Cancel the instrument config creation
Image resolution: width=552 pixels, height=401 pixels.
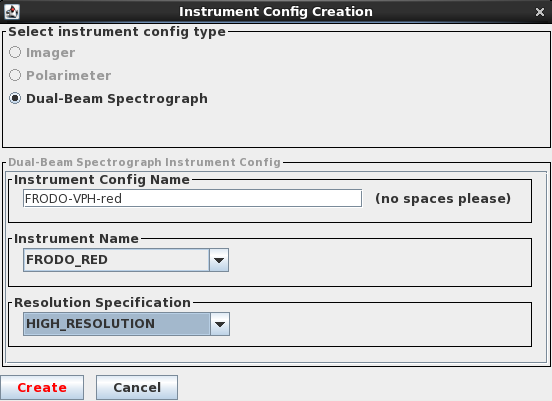137,388
